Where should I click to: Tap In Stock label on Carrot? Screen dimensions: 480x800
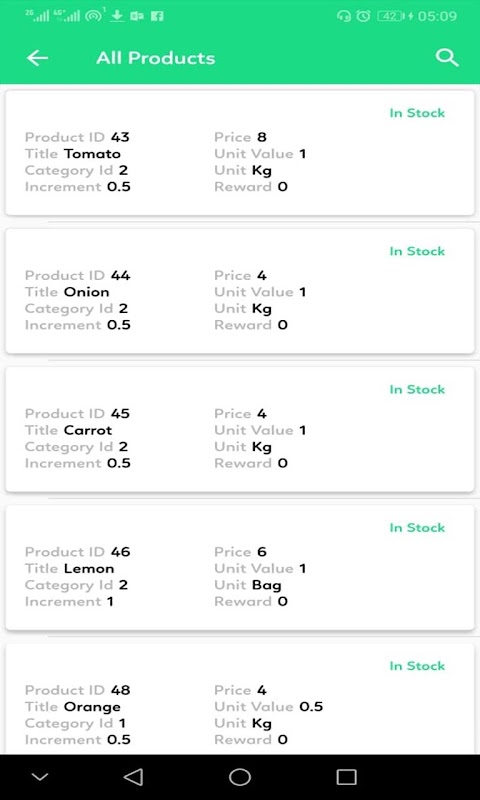click(x=417, y=389)
